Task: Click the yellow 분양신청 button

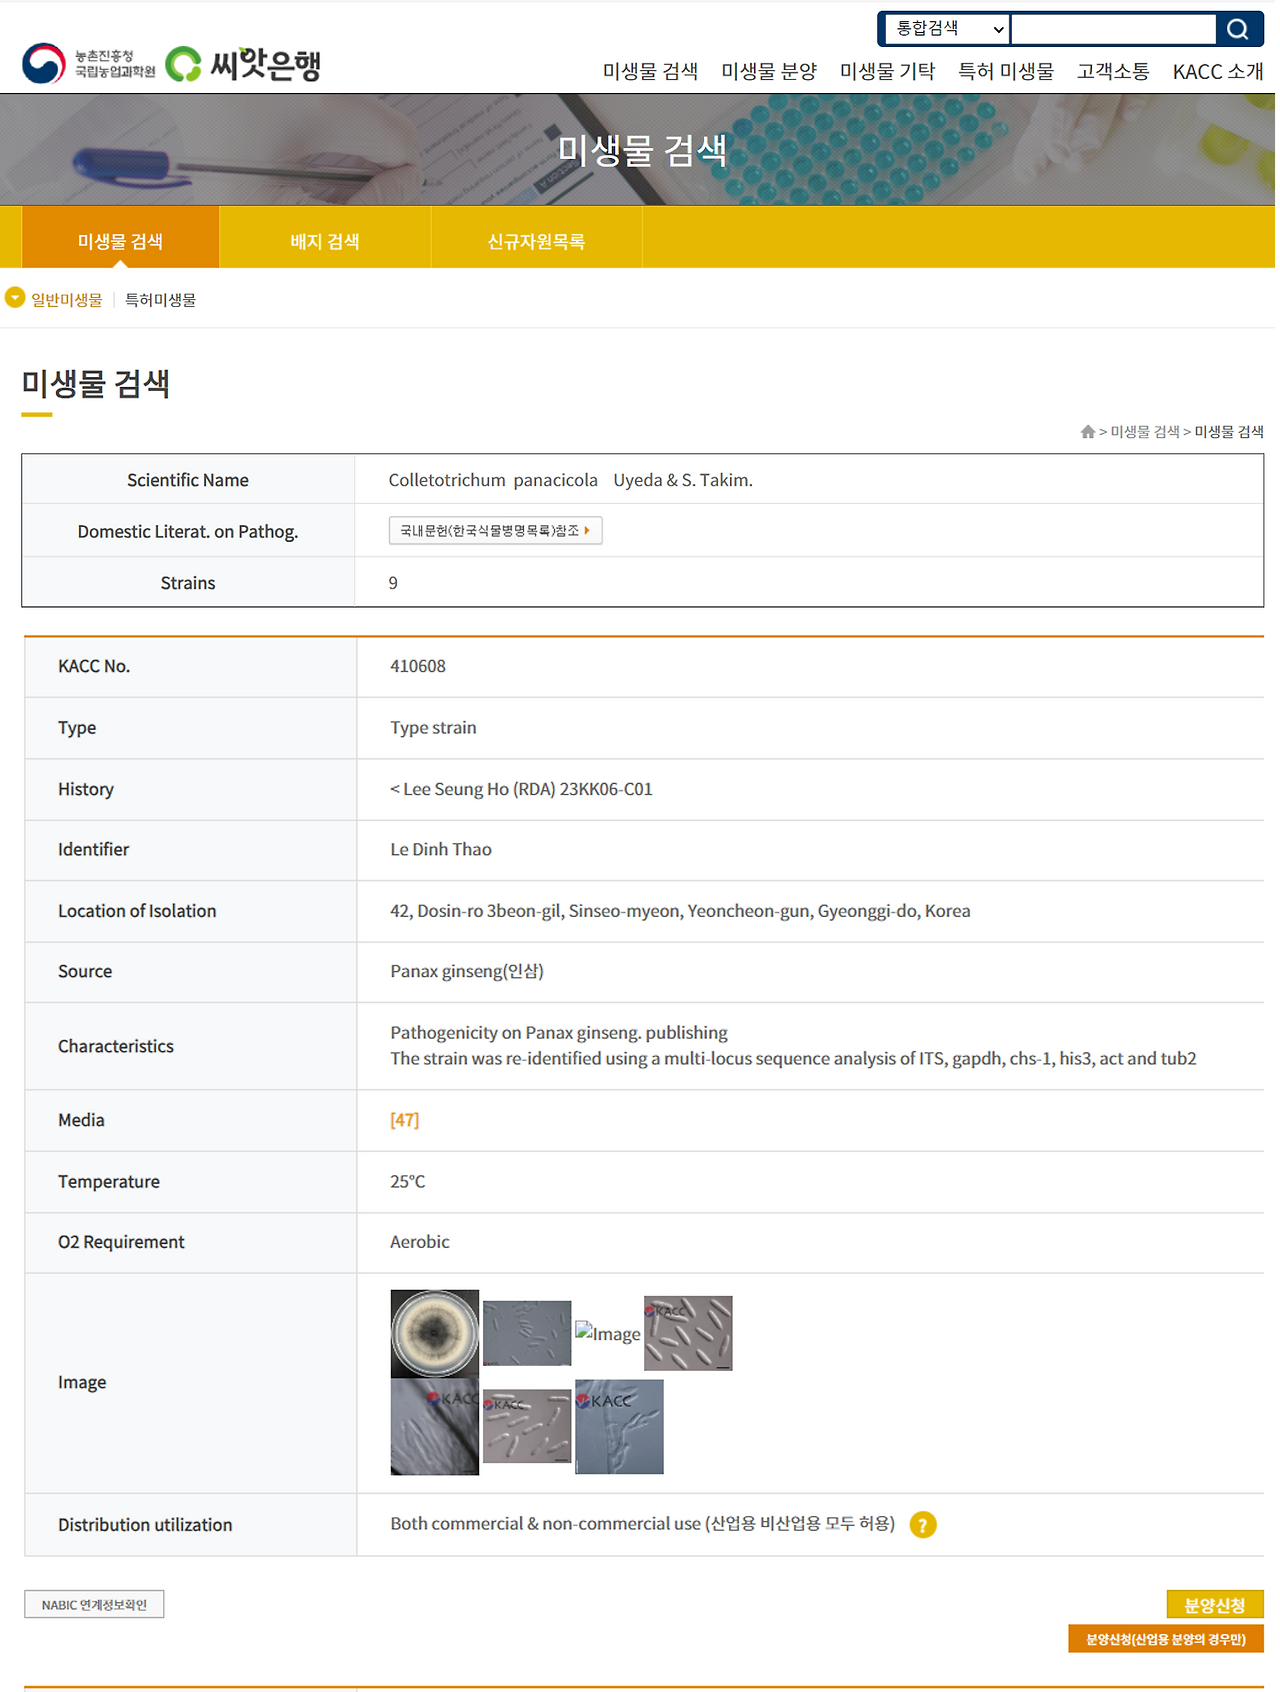Action: (1215, 1604)
